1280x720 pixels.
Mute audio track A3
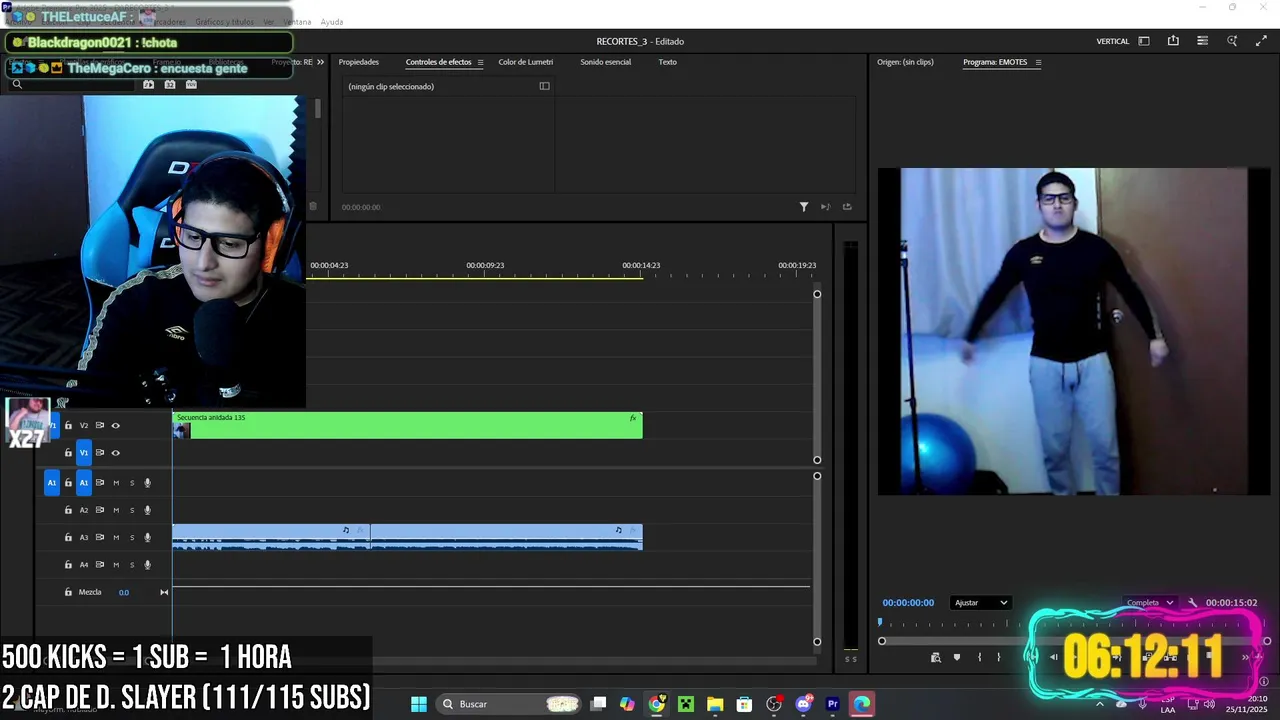[x=116, y=537]
